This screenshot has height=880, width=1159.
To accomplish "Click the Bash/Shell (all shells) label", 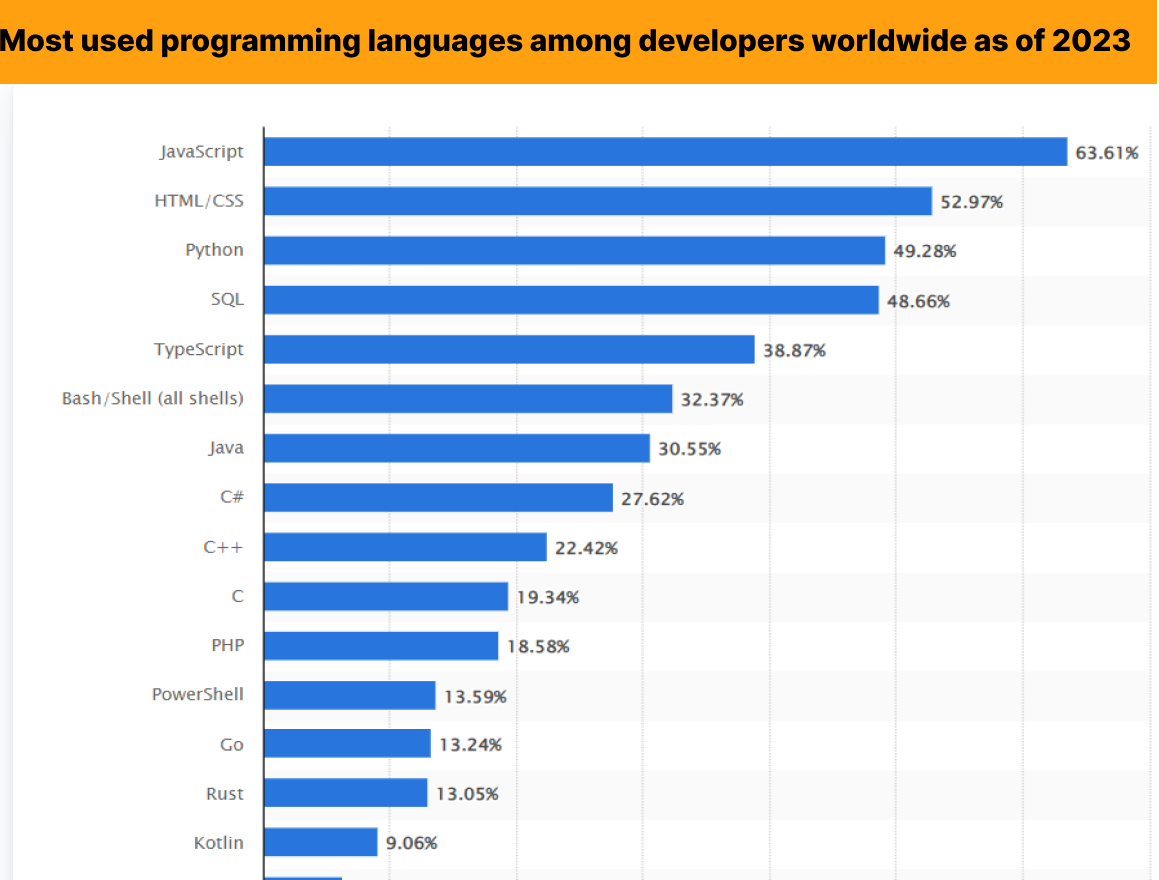I will click(x=152, y=399).
